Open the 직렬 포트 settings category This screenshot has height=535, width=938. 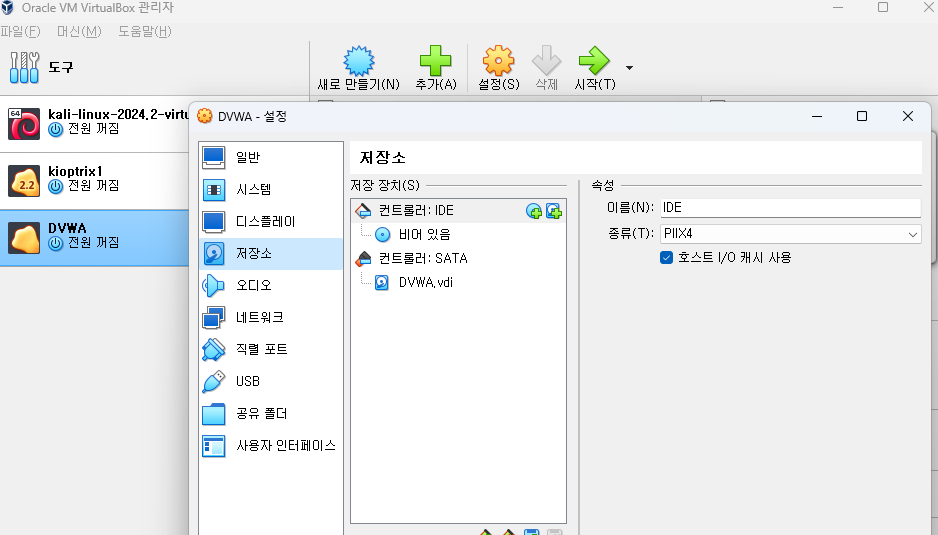(x=271, y=349)
